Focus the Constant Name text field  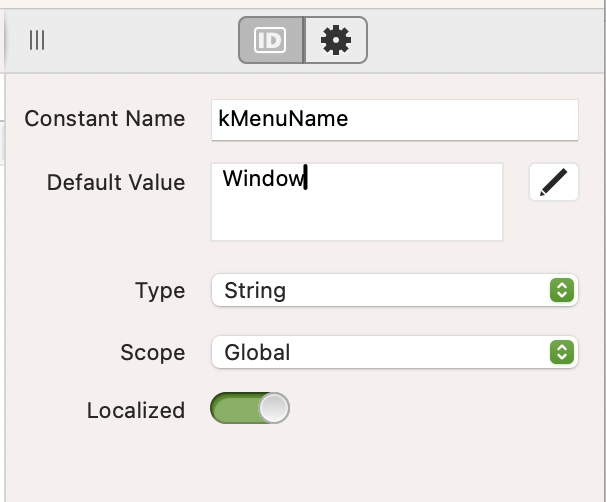395,120
